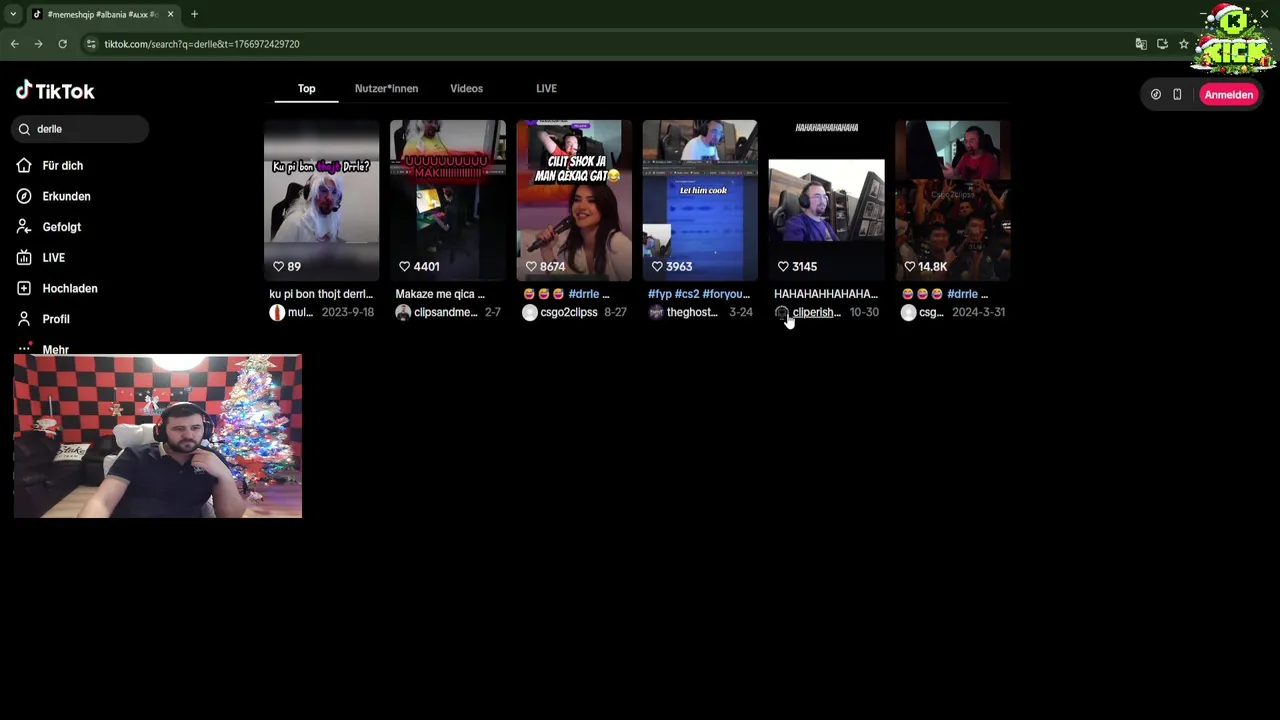Click the search field containing derlle
Image resolution: width=1280 pixels, height=720 pixels.
[x=80, y=129]
